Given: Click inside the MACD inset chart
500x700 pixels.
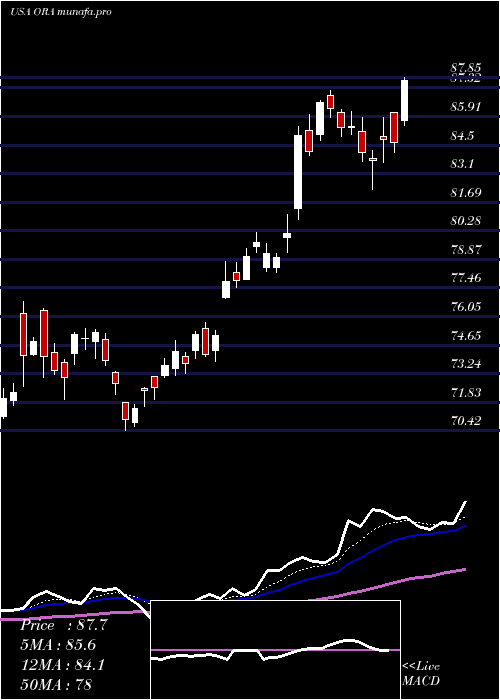Looking at the screenshot, I should (275, 650).
